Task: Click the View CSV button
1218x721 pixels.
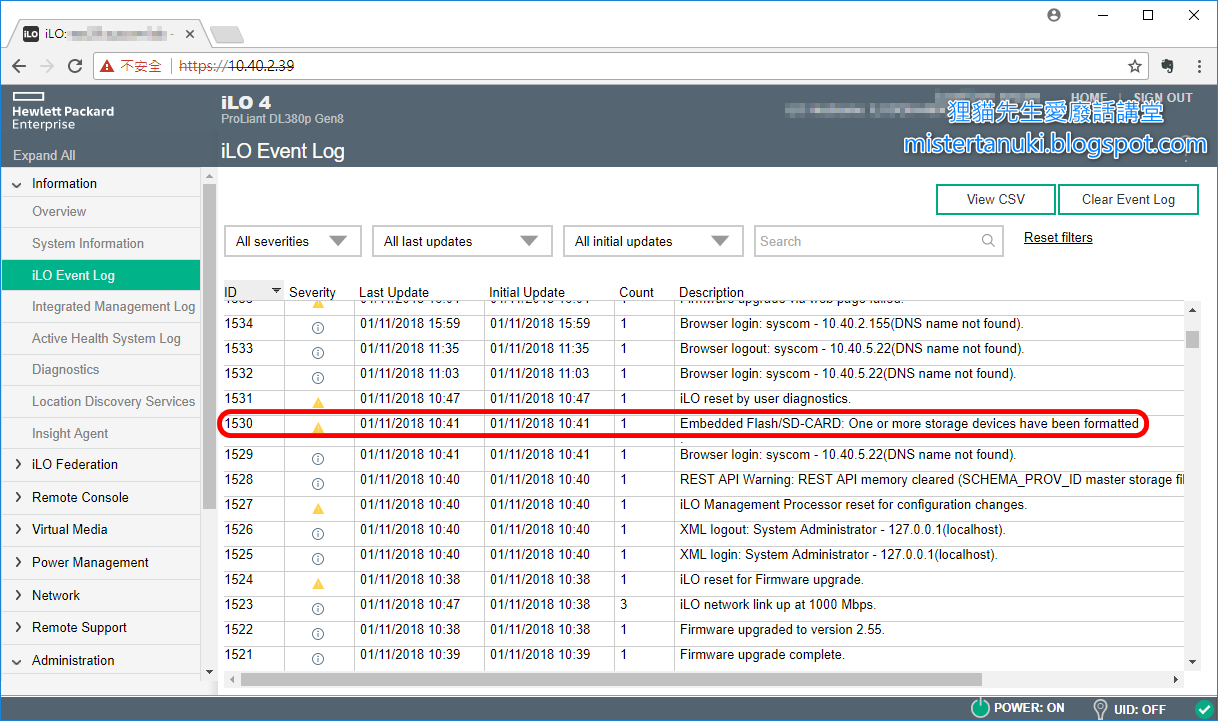Action: [x=995, y=199]
